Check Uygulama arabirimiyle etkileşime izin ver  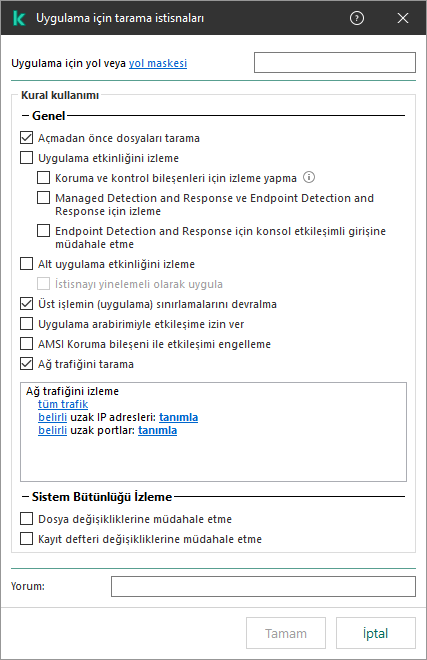(27, 324)
